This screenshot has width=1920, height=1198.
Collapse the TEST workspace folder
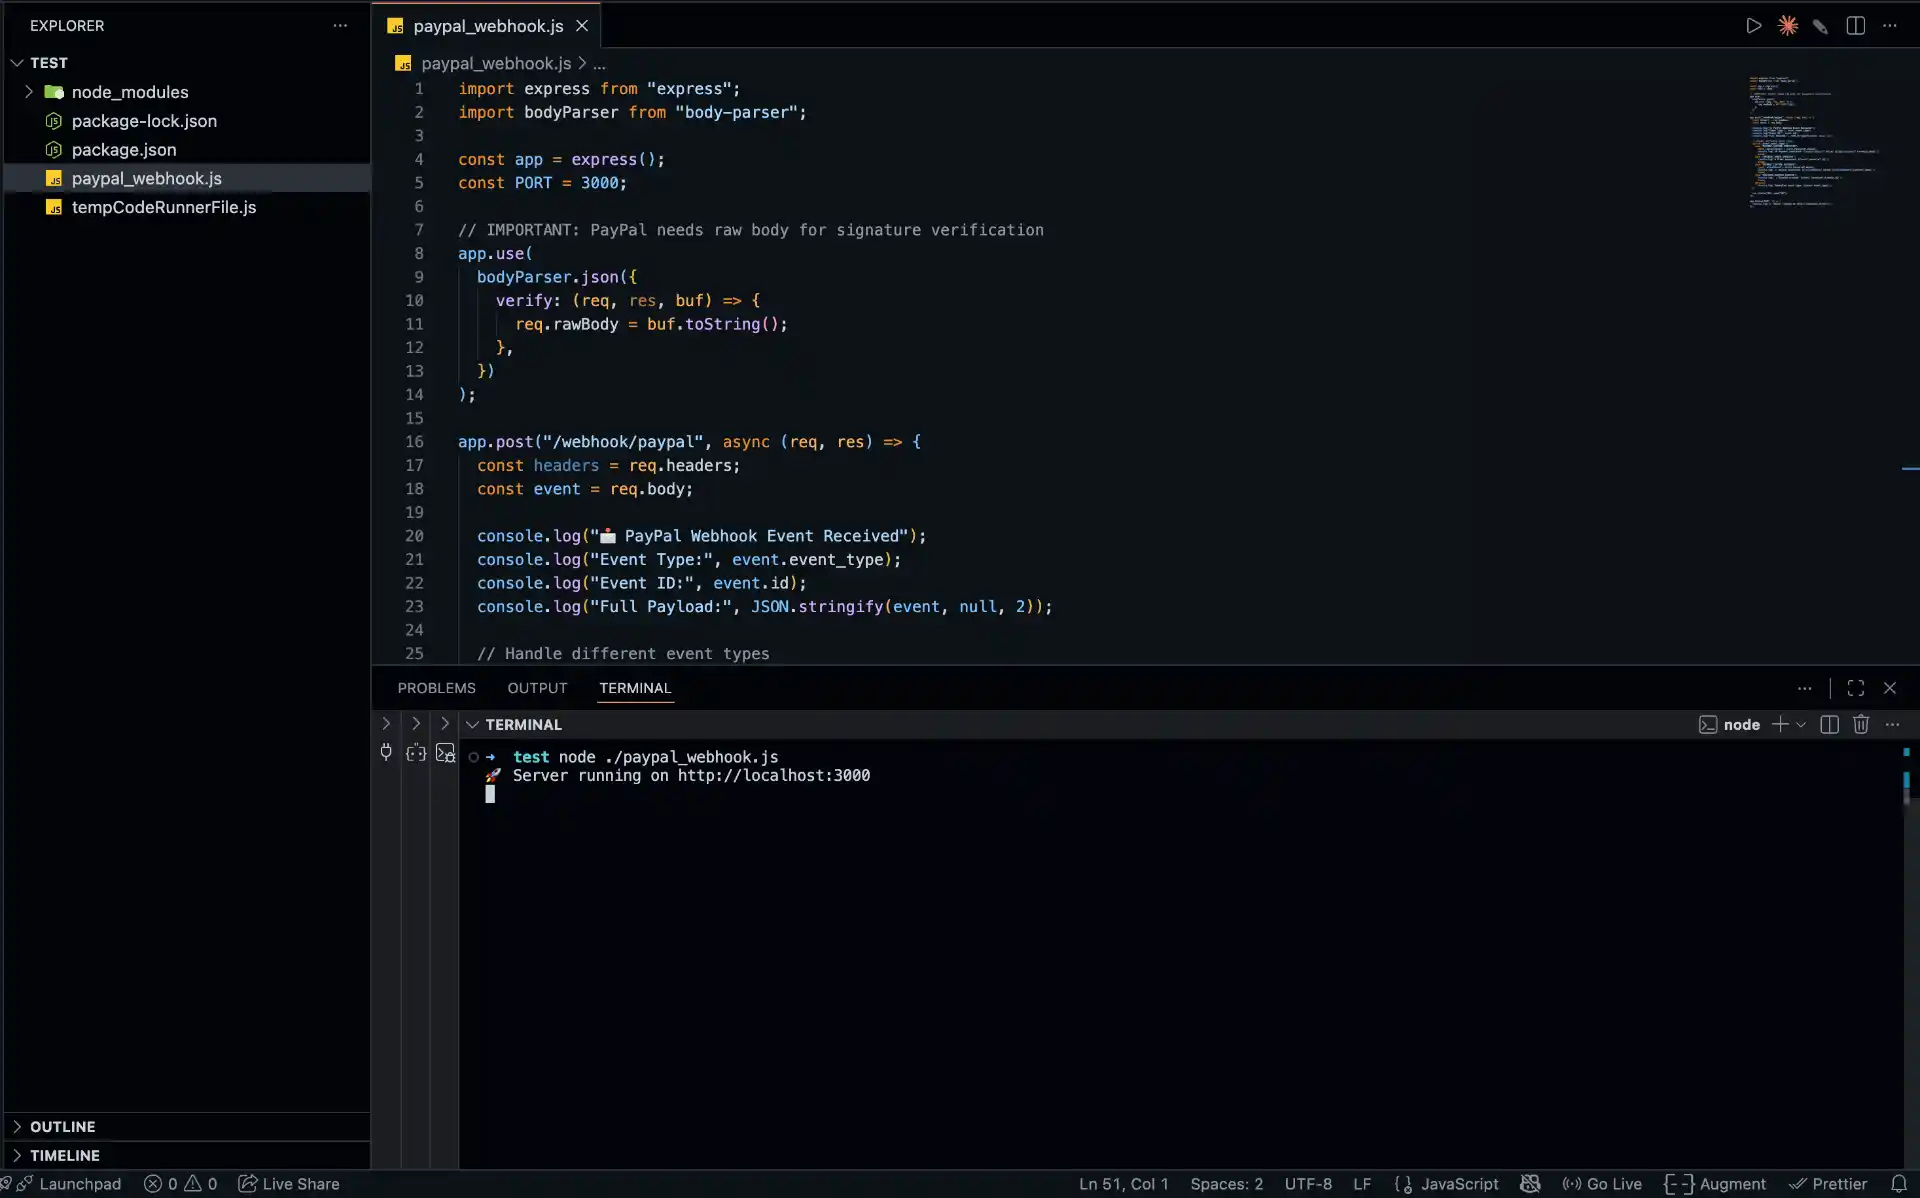[x=18, y=62]
